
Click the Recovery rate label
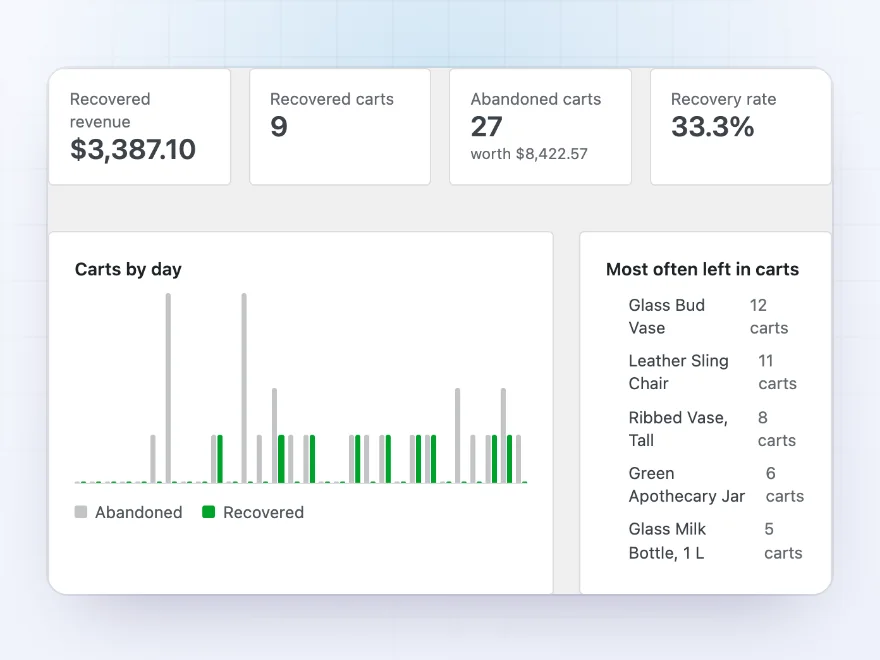(x=723, y=99)
